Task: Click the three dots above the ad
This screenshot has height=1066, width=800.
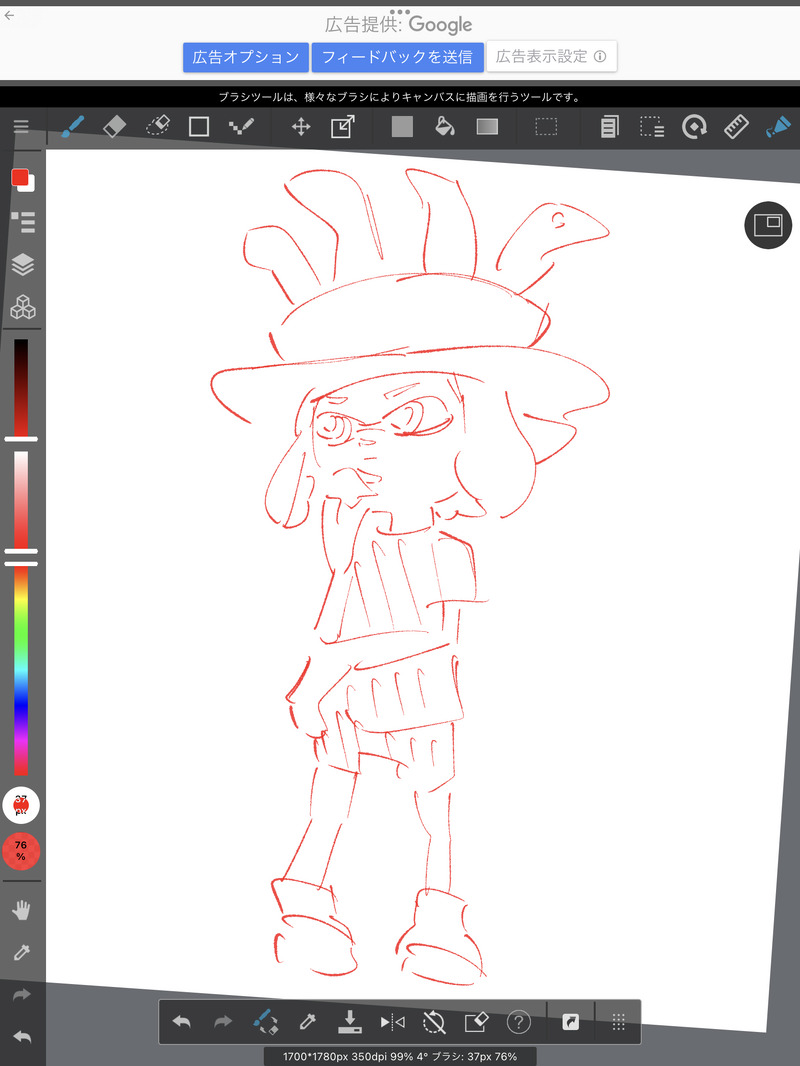Action: pos(400,12)
